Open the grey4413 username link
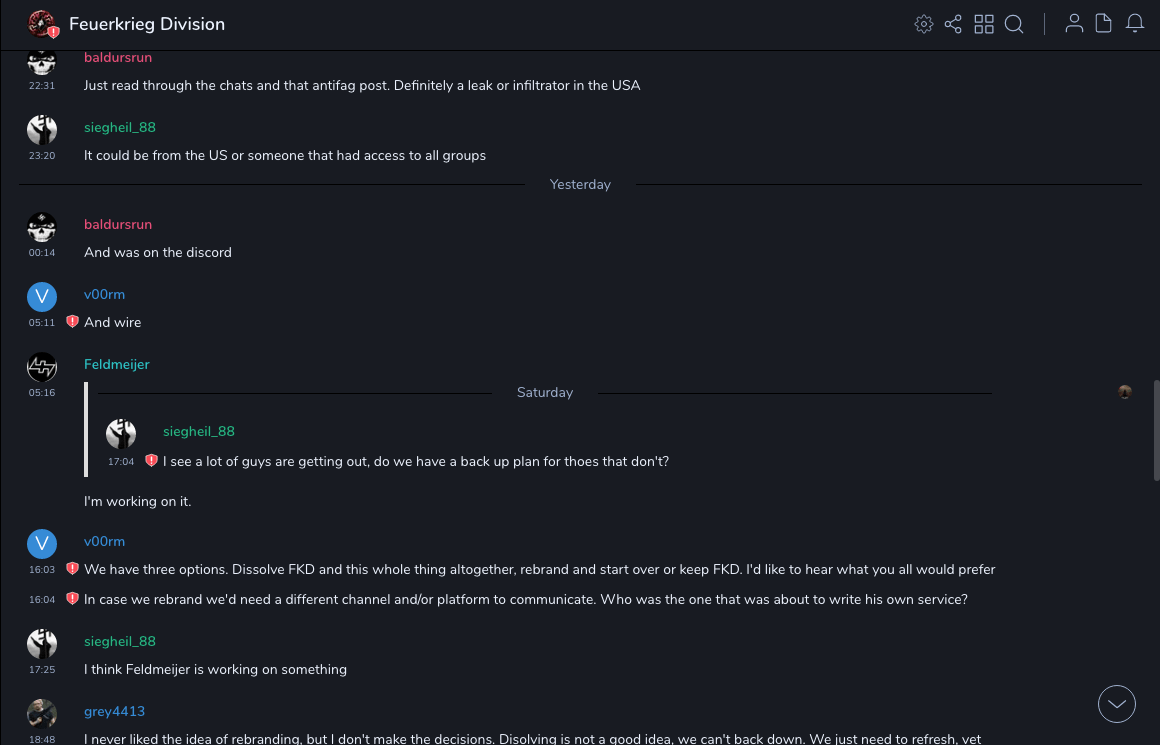The width and height of the screenshot is (1160, 745). point(114,711)
